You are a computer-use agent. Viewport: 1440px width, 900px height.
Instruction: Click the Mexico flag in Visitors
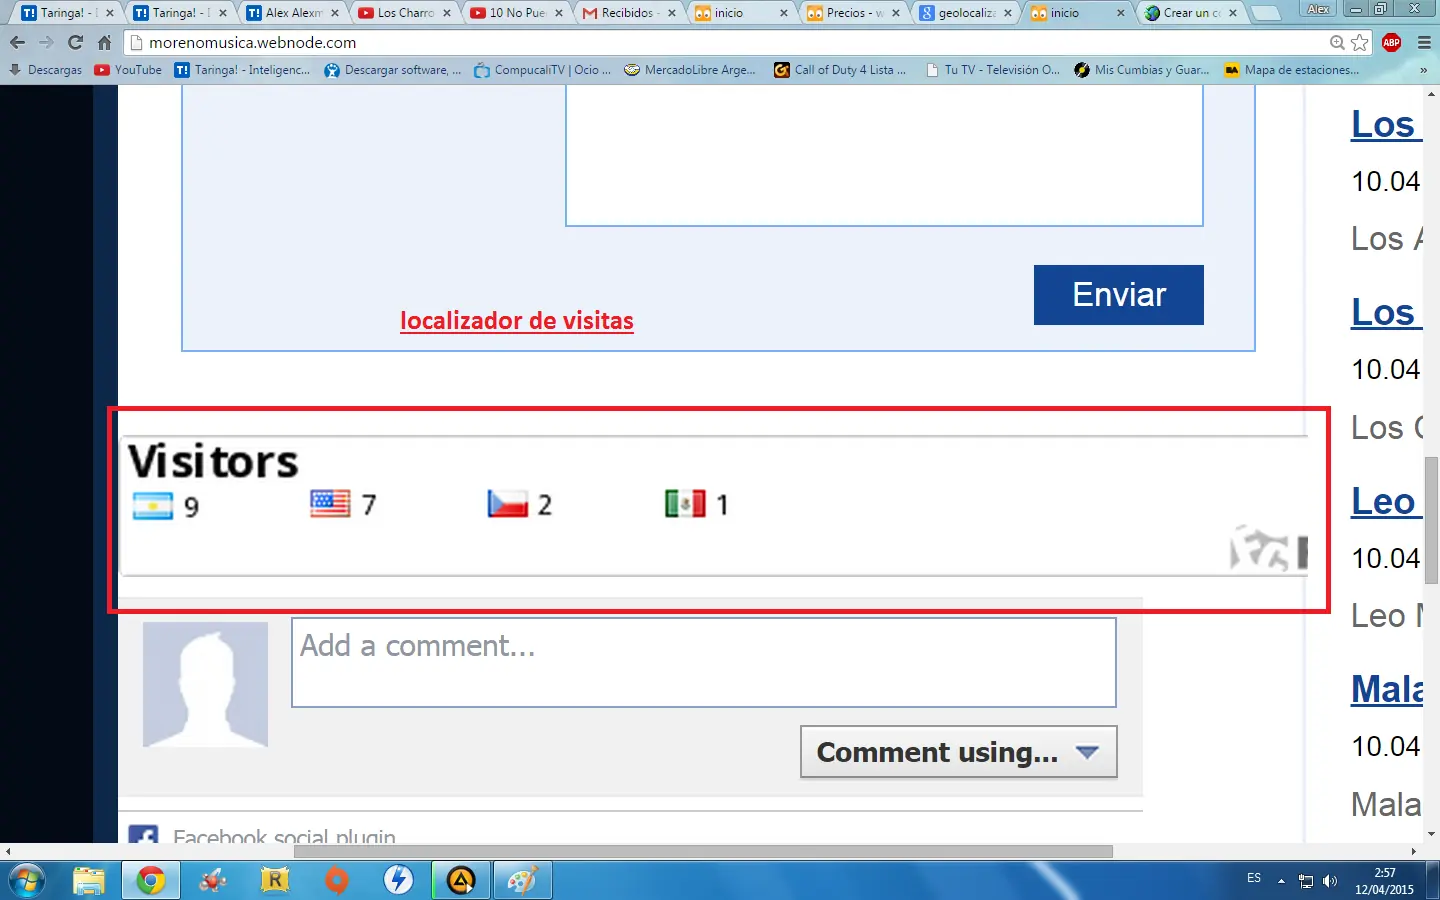[685, 503]
